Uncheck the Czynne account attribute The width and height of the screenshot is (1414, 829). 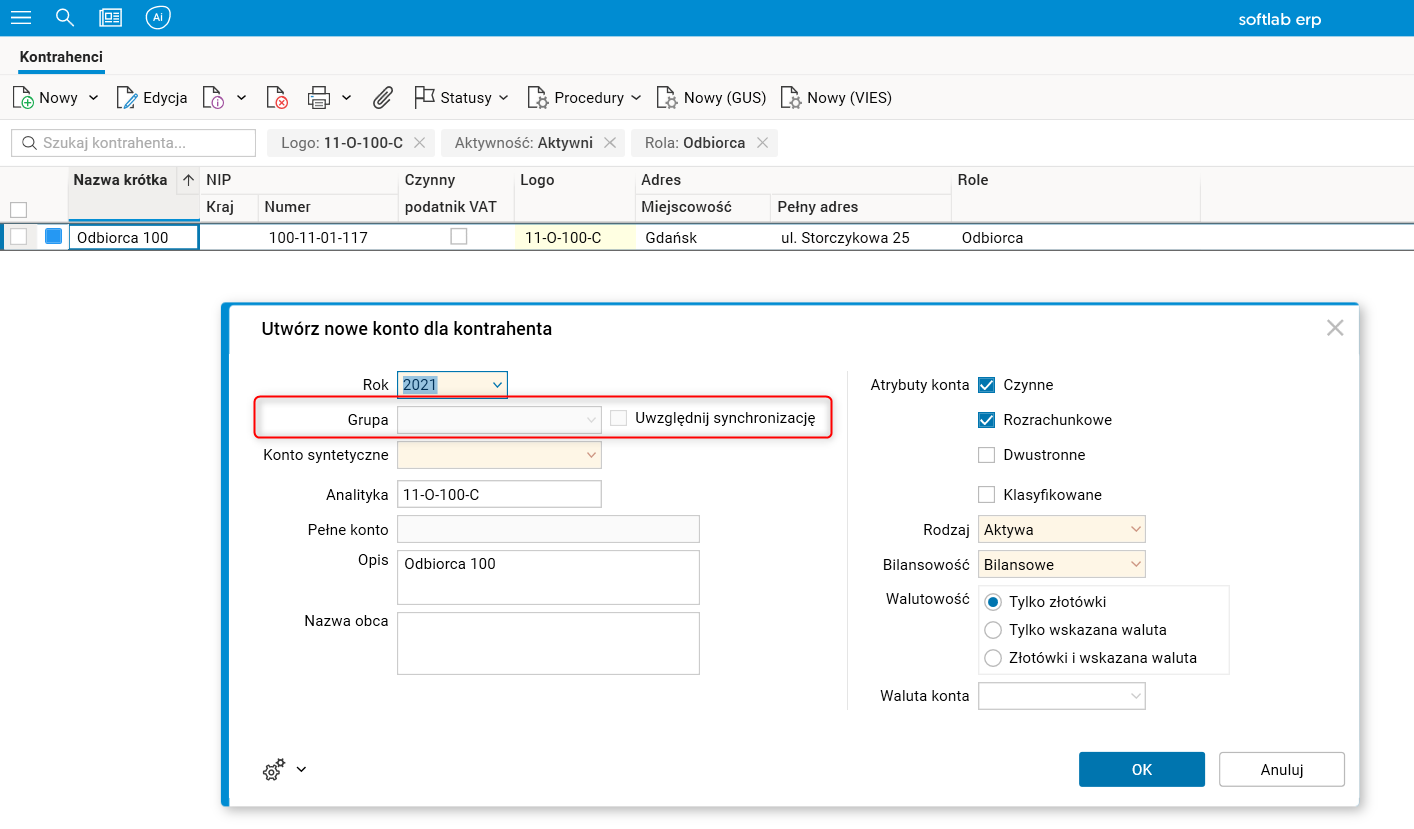[987, 385]
